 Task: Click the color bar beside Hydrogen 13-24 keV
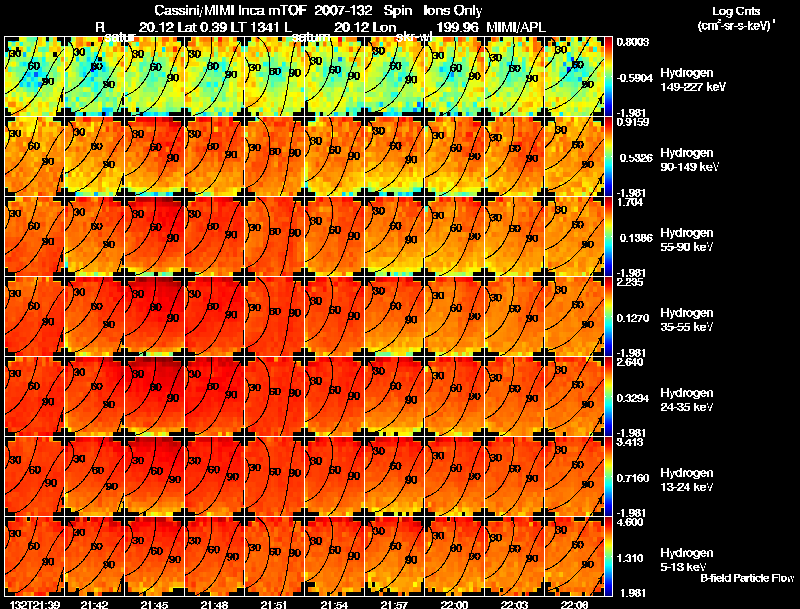pyautogui.click(x=608, y=476)
